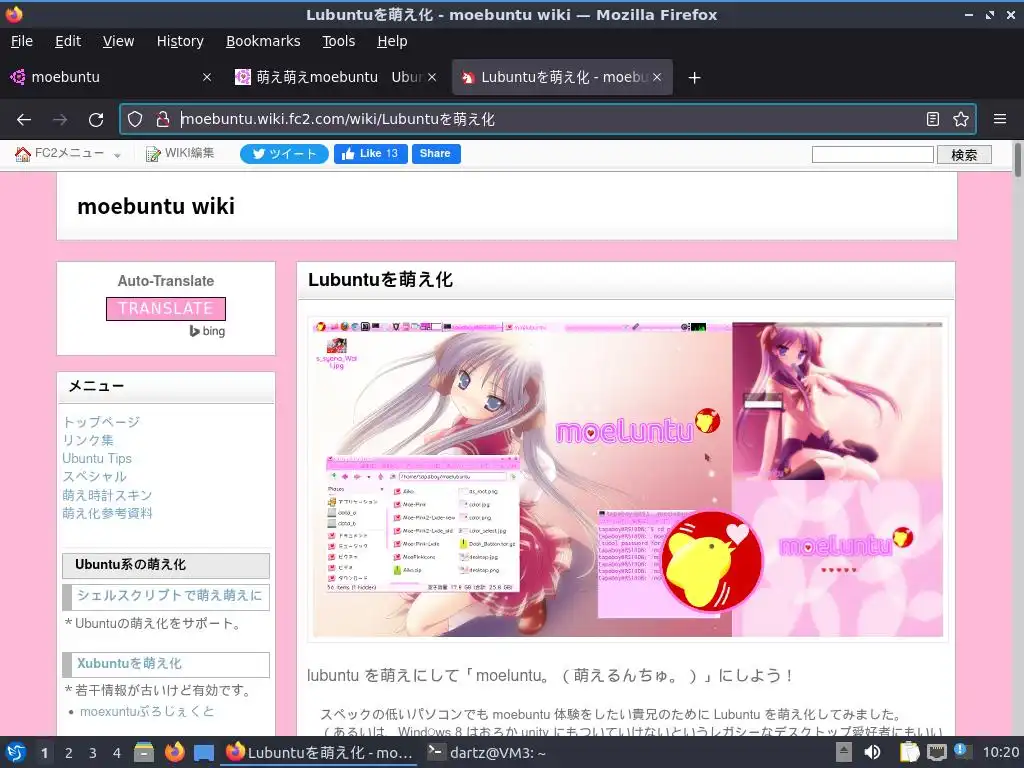Screen dimensions: 1024x768
Task: Click the Facebook Like 13 button
Action: point(370,153)
